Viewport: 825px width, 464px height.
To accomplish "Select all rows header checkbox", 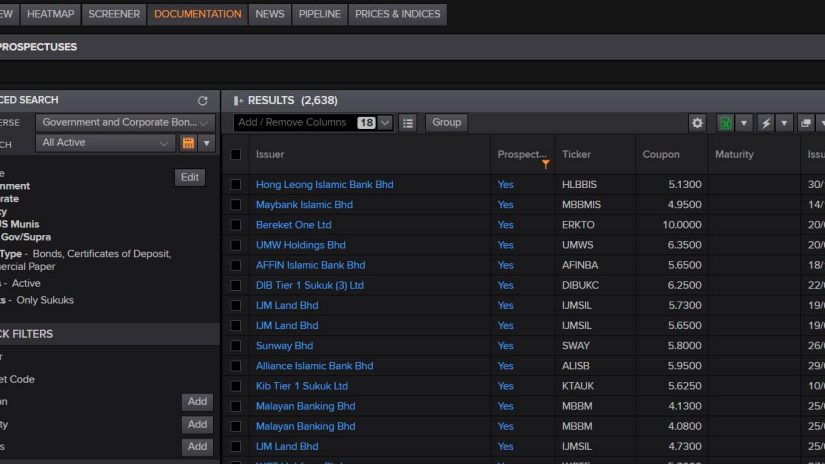I will tap(236, 154).
